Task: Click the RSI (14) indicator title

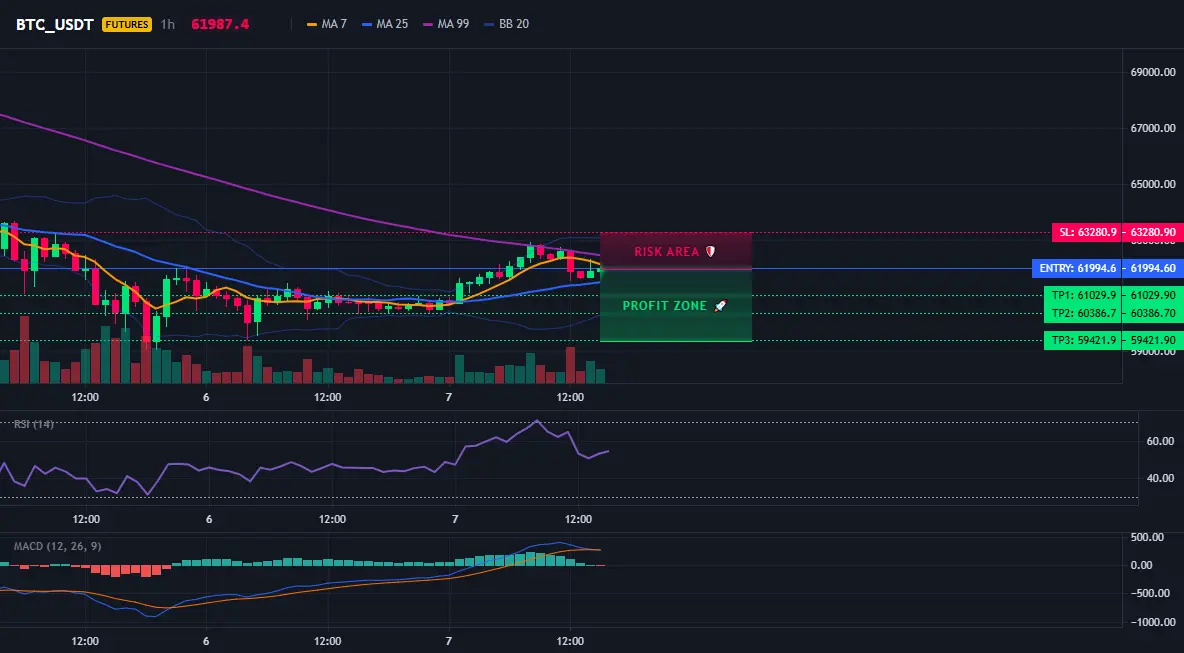Action: tap(34, 424)
